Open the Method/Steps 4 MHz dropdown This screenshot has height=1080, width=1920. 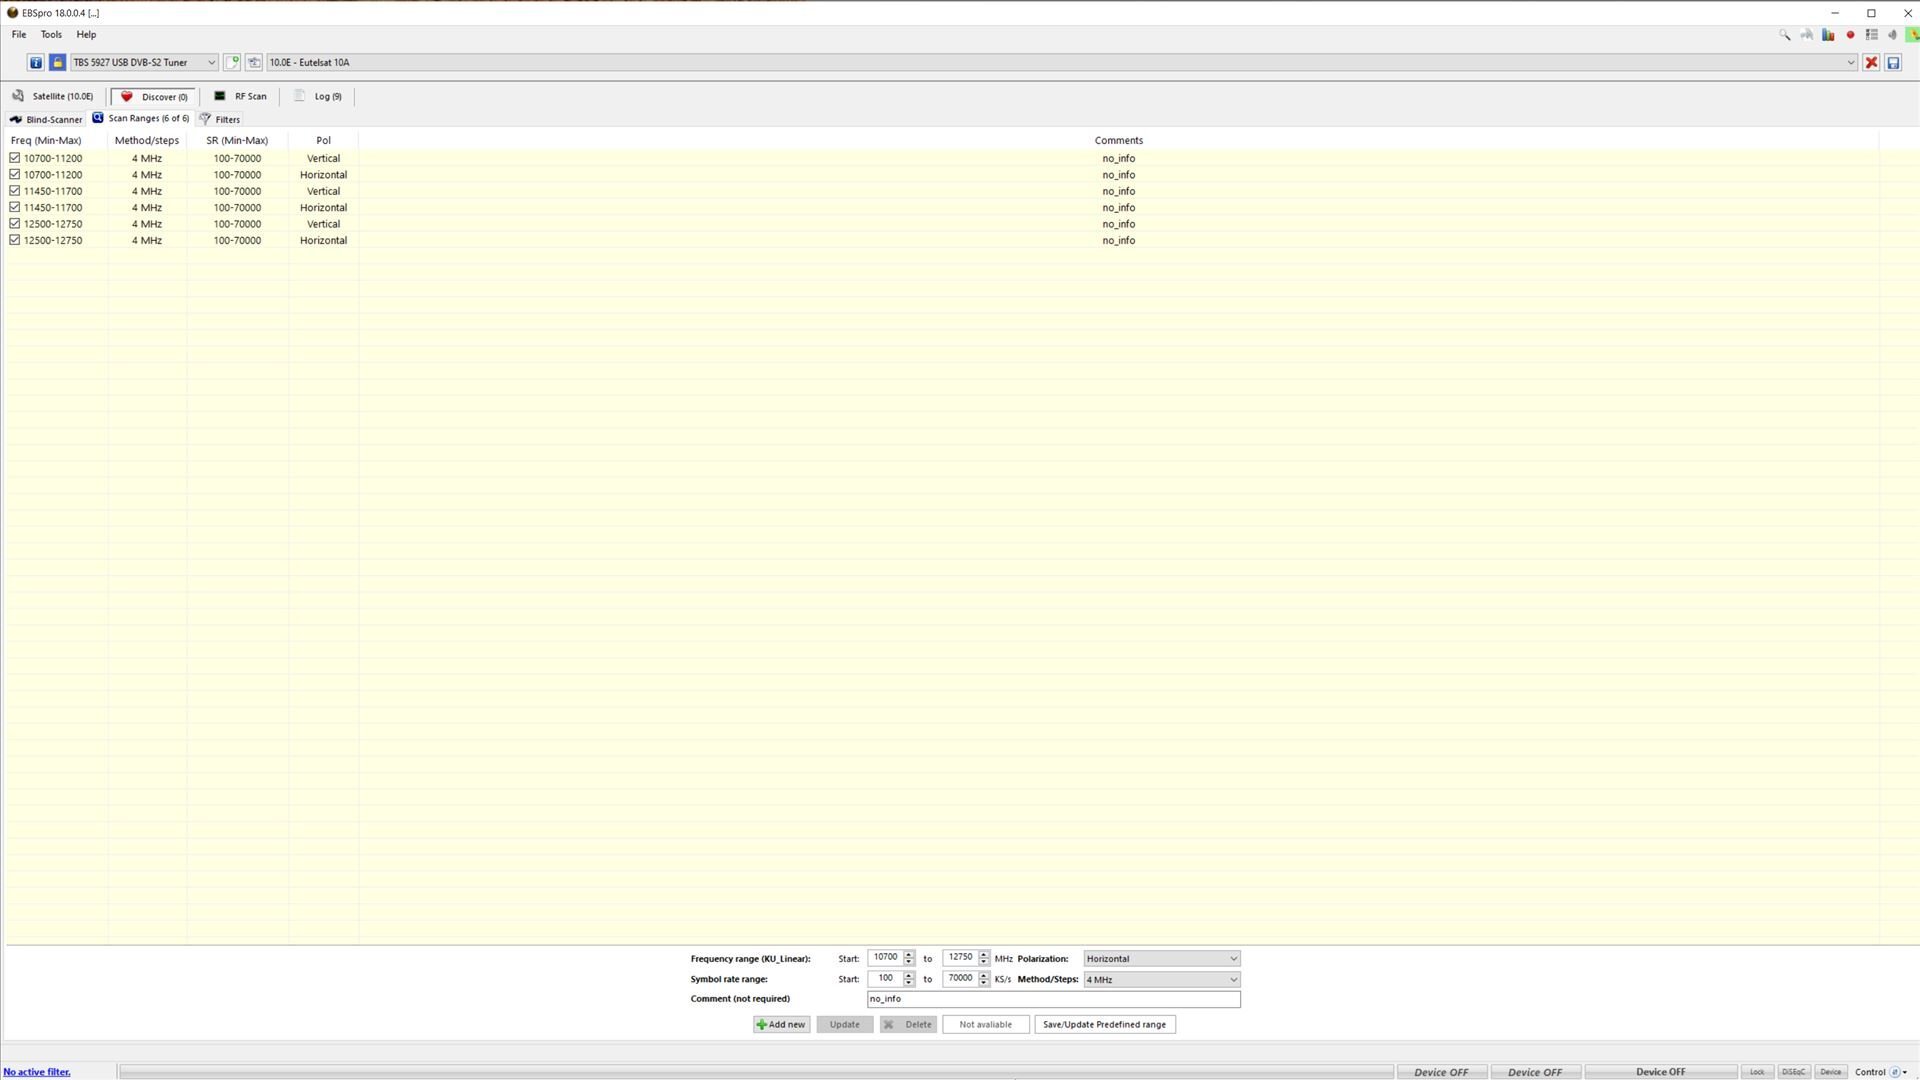(x=1161, y=979)
